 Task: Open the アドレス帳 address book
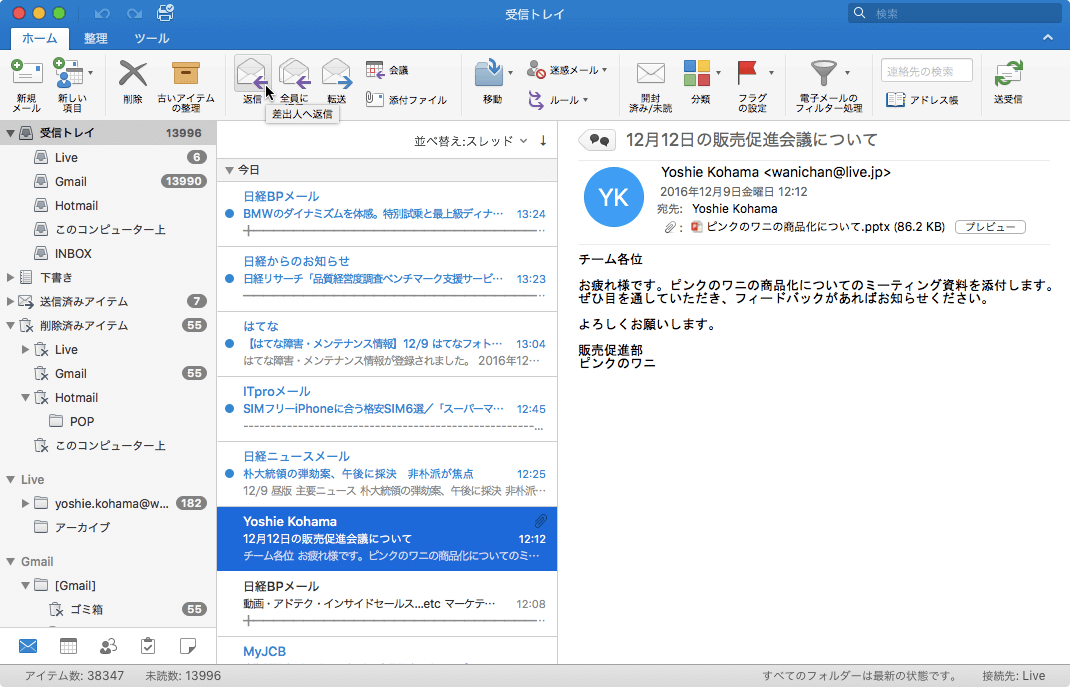coord(922,100)
